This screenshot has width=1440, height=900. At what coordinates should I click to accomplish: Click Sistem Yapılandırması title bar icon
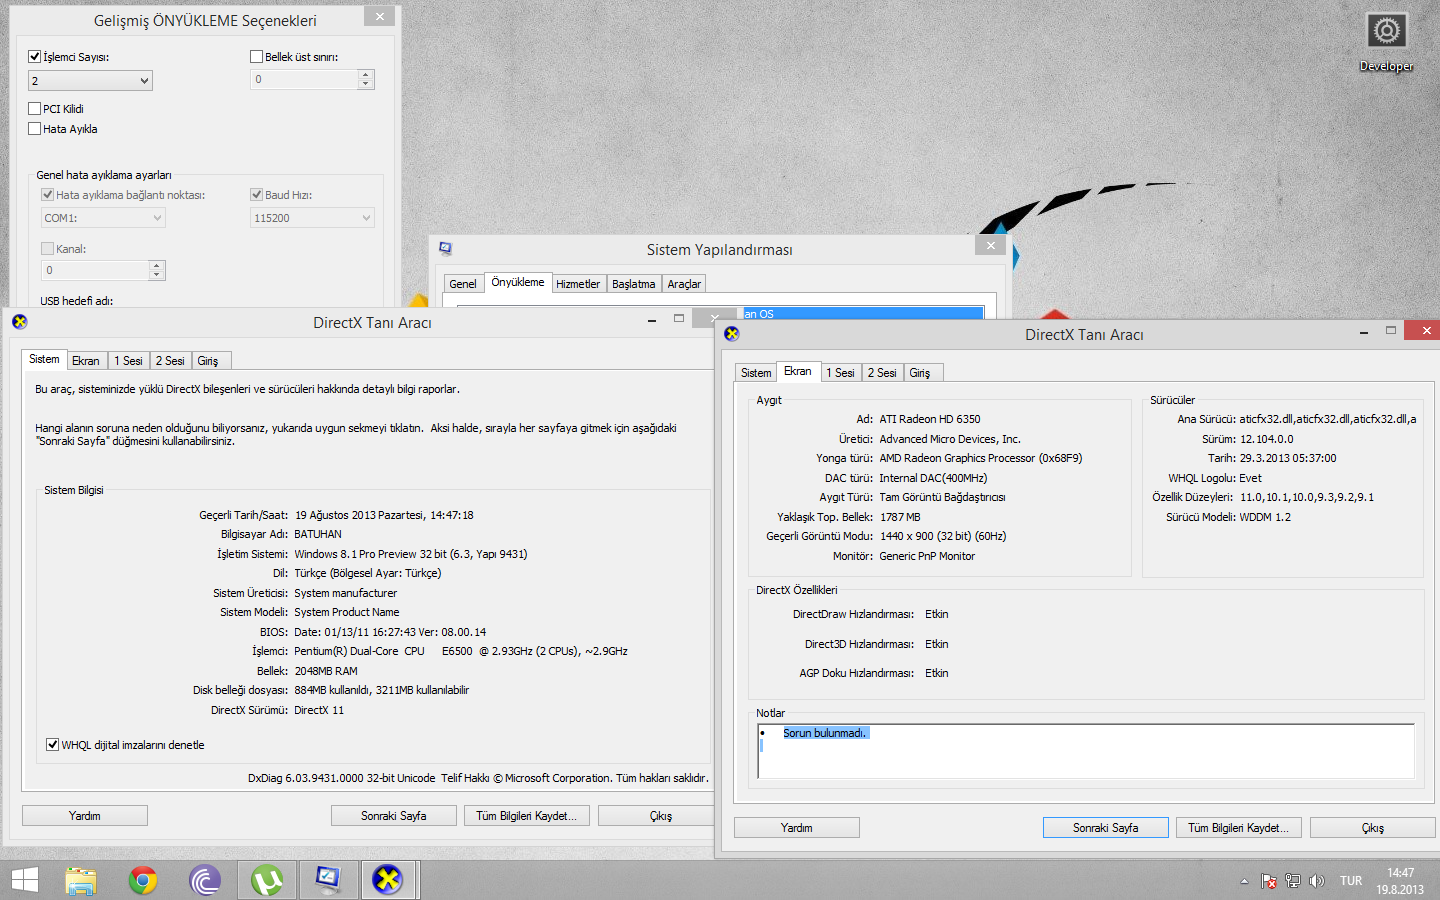[445, 248]
